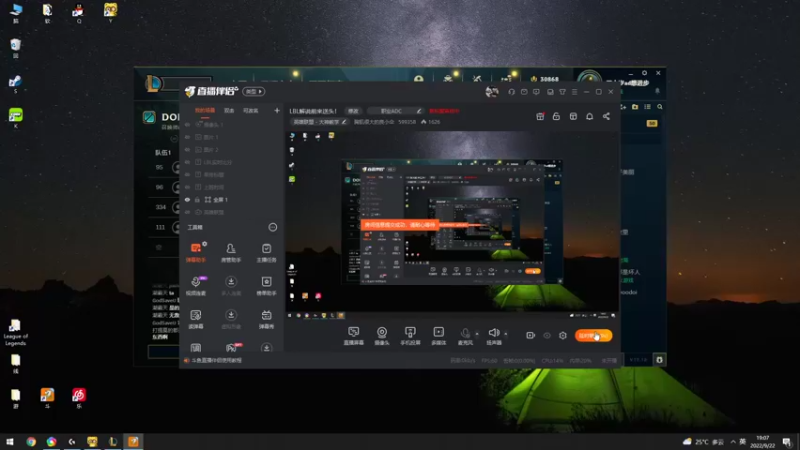The width and height of the screenshot is (800, 450).
Task: Click the bell notification icon above the preview
Action: pyautogui.click(x=589, y=116)
